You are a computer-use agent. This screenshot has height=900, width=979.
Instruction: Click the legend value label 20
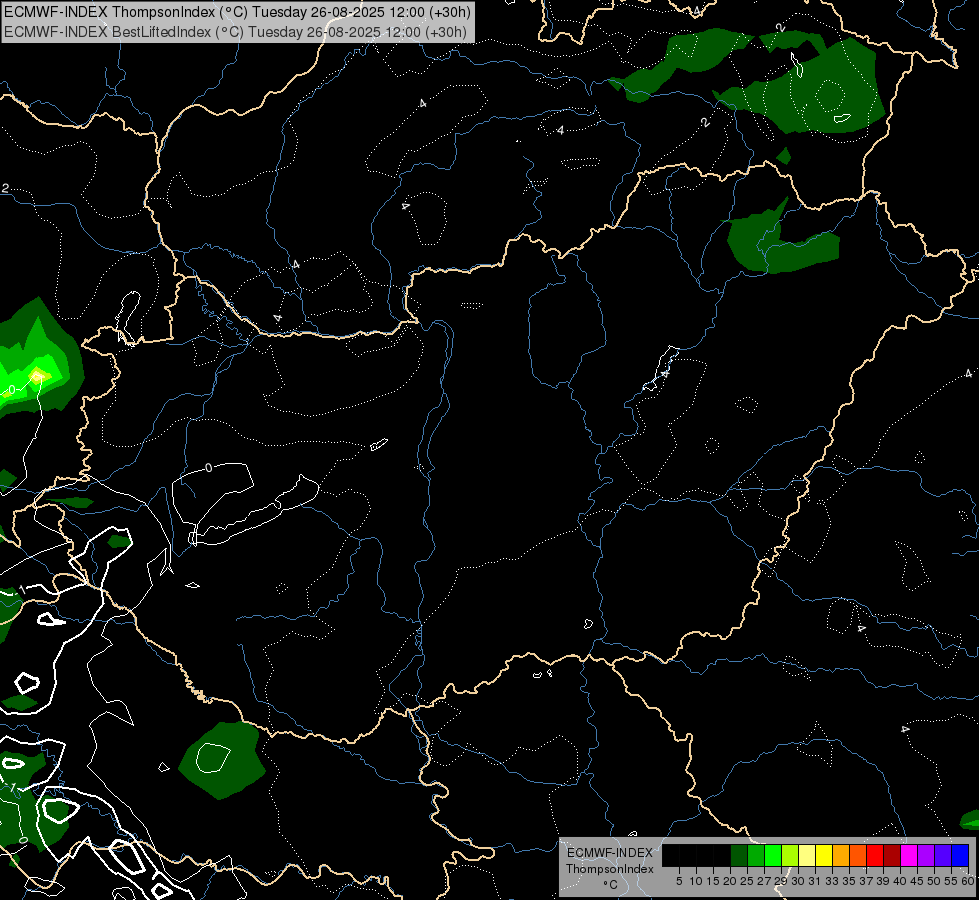tap(730, 881)
